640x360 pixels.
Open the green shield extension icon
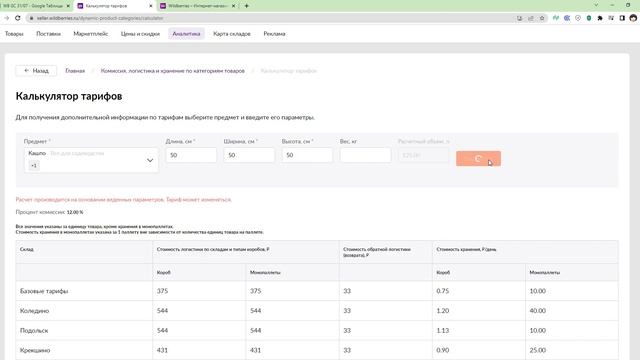click(x=589, y=18)
